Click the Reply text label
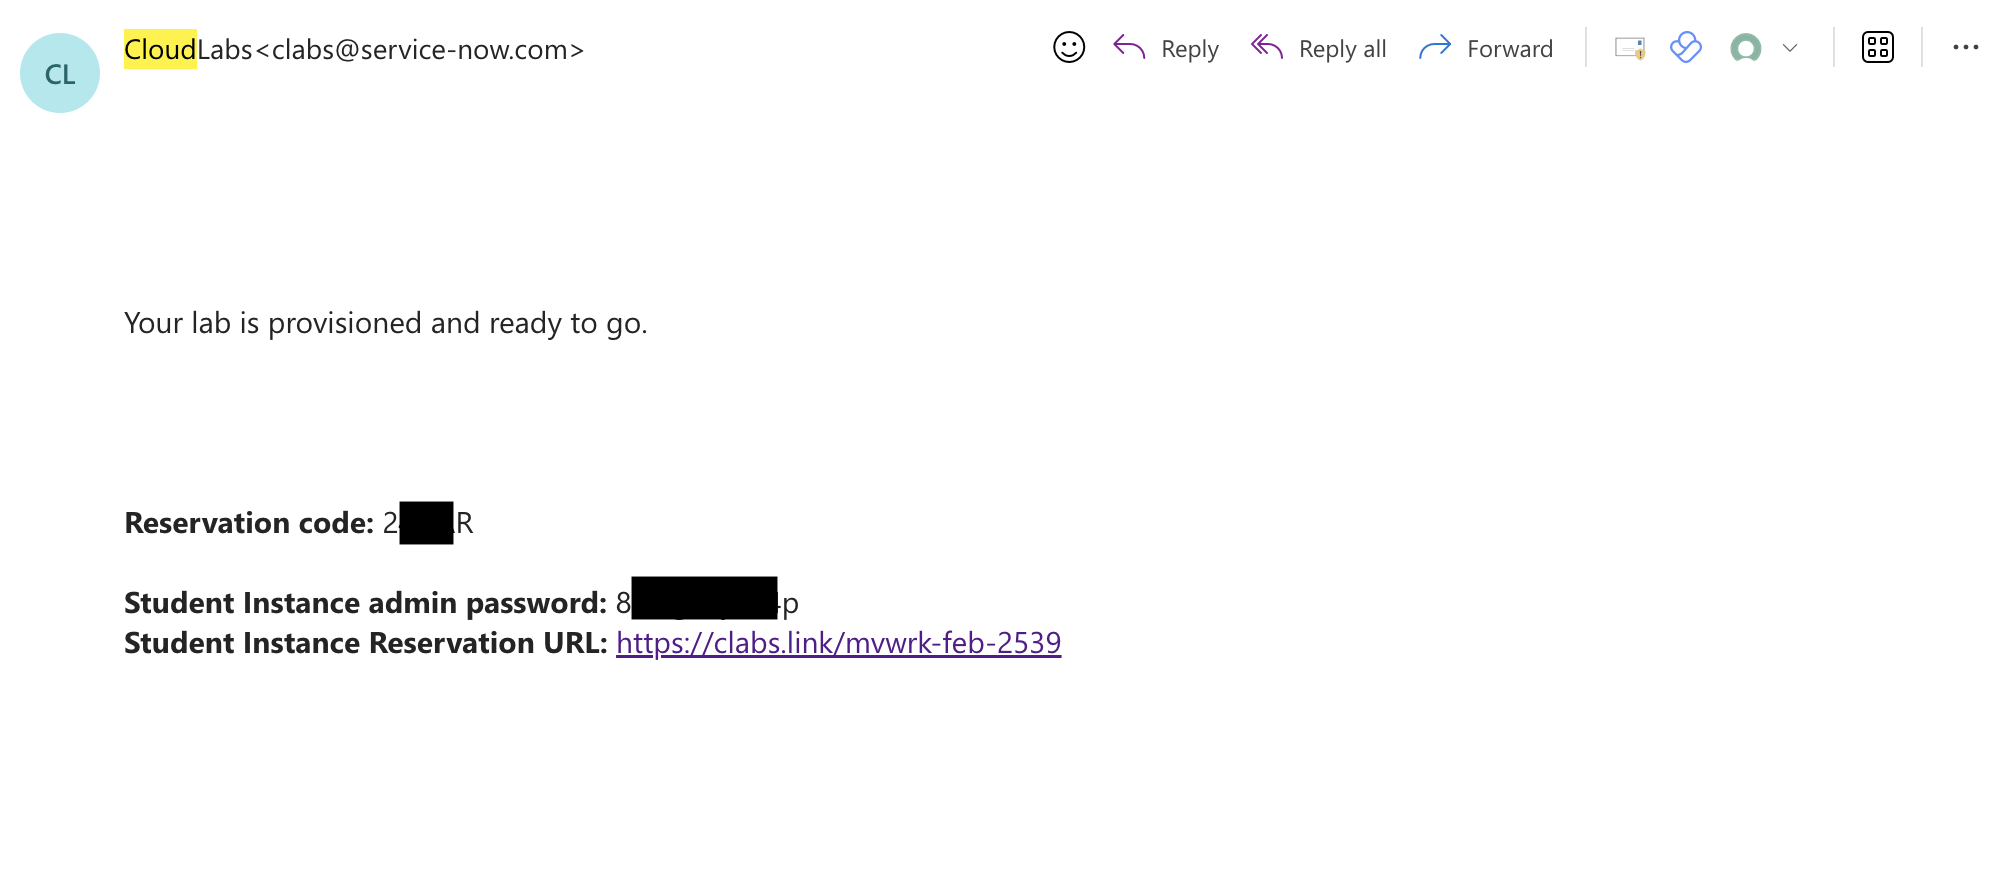This screenshot has height=896, width=1990. pos(1190,49)
